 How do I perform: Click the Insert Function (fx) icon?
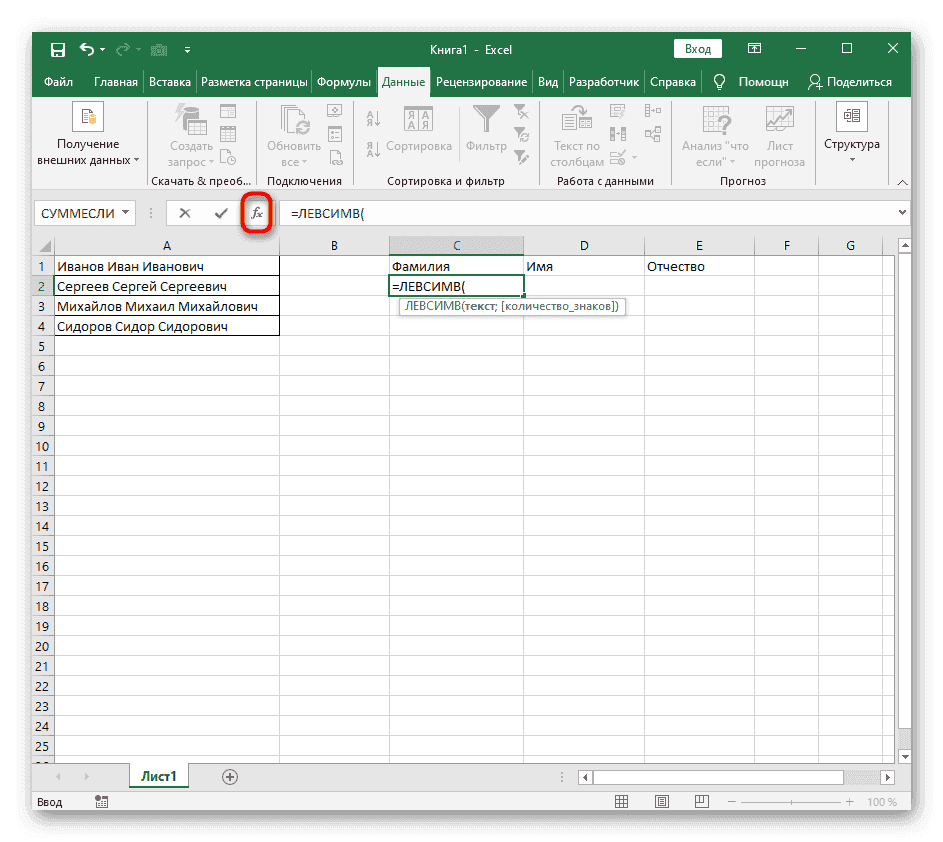257,212
